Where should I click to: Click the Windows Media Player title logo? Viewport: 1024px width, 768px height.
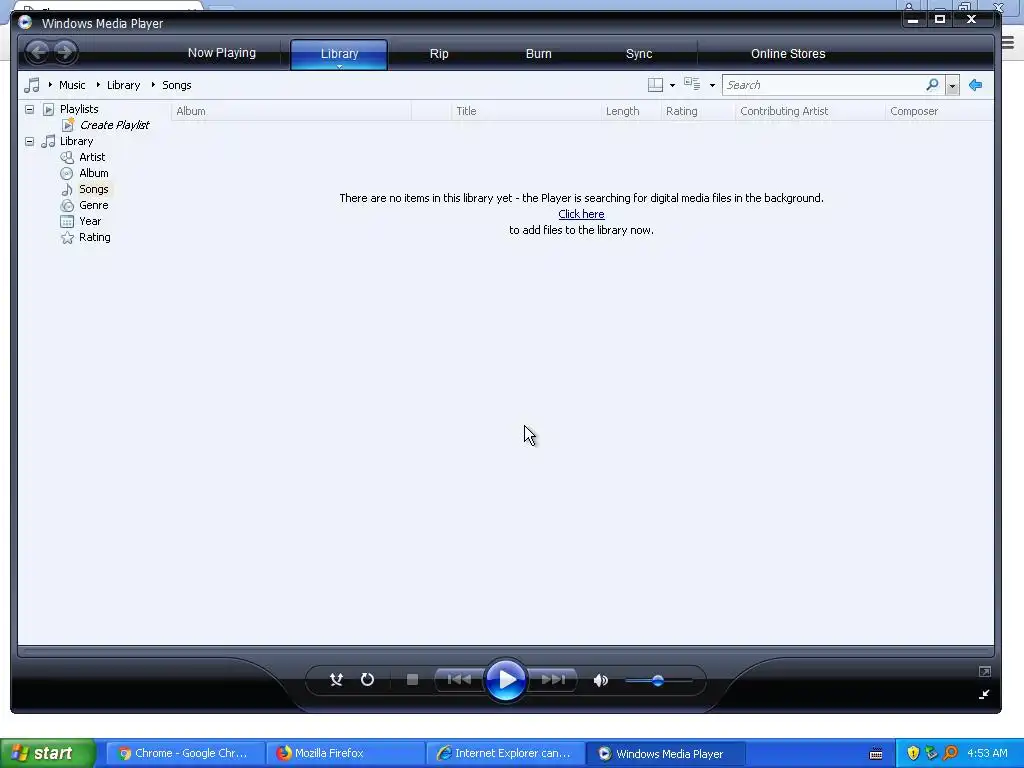tap(25, 22)
